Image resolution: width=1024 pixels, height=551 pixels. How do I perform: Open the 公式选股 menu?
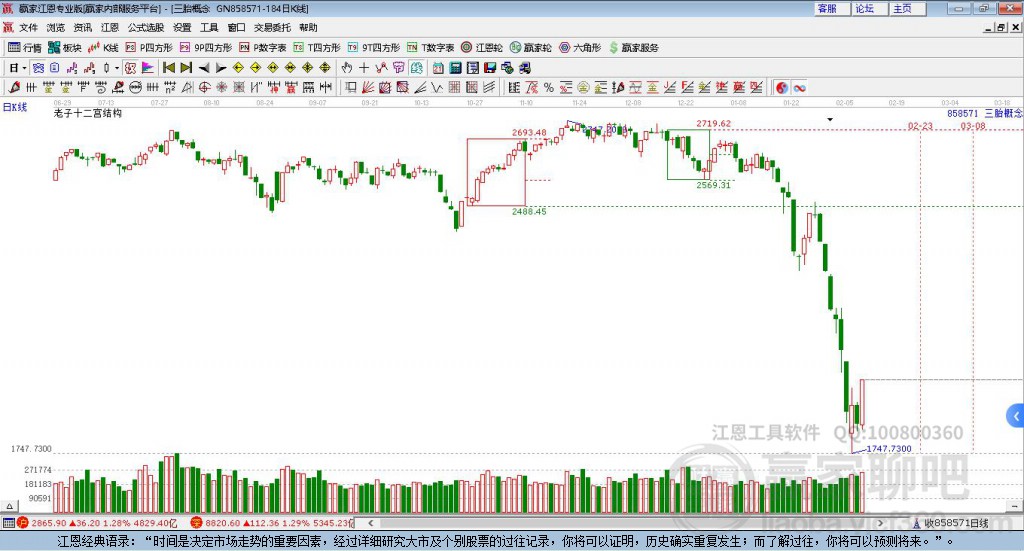click(146, 27)
